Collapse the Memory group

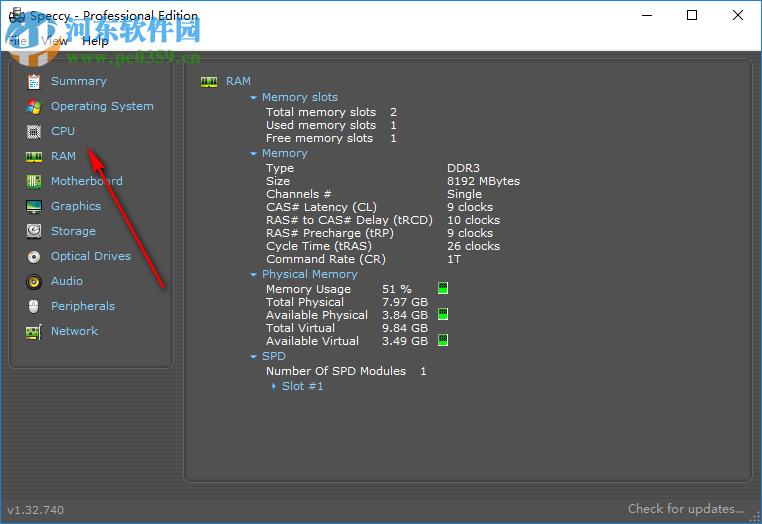253,154
